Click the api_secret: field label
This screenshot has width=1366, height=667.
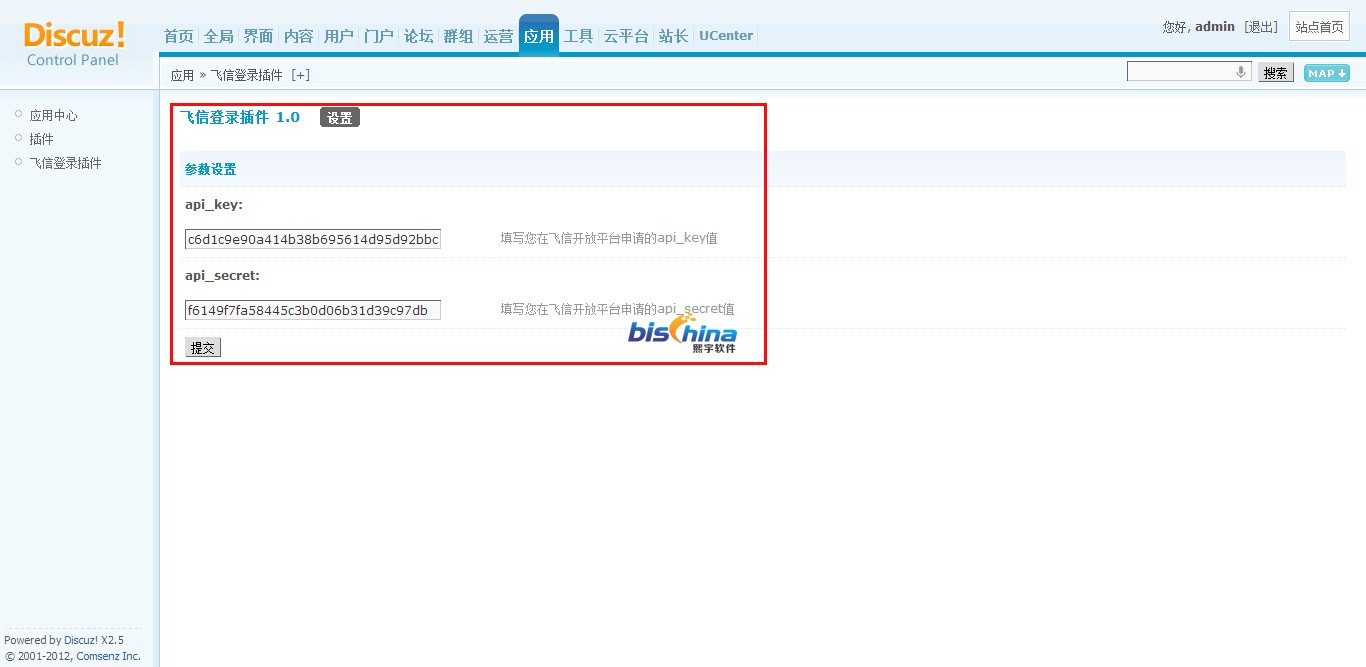click(x=222, y=275)
